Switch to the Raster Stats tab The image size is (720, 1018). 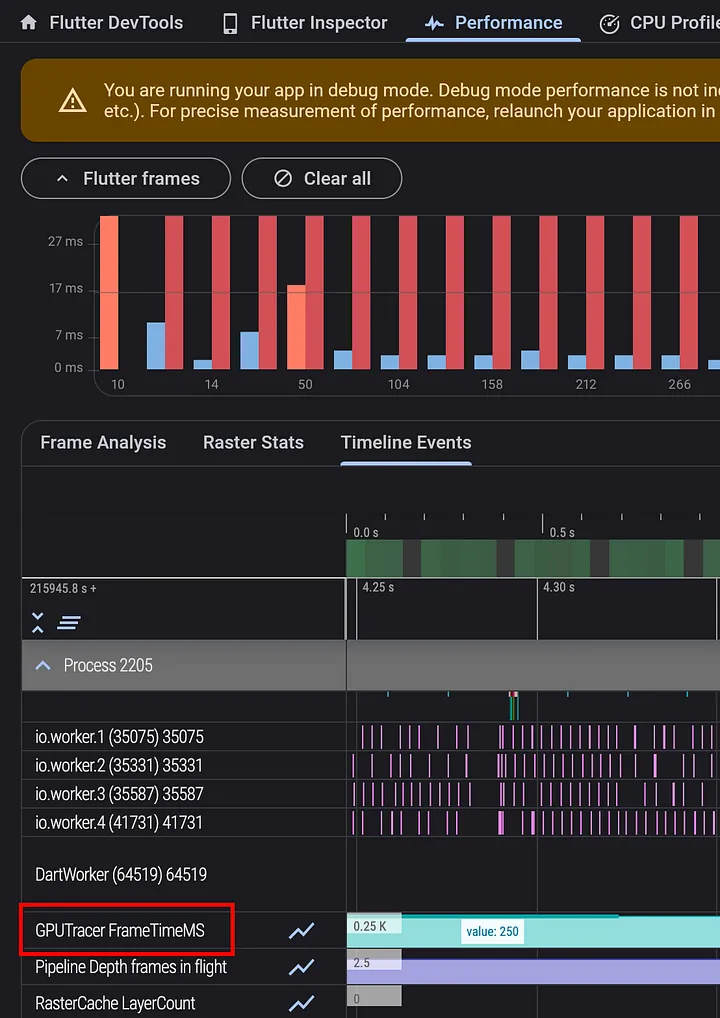[x=253, y=442]
